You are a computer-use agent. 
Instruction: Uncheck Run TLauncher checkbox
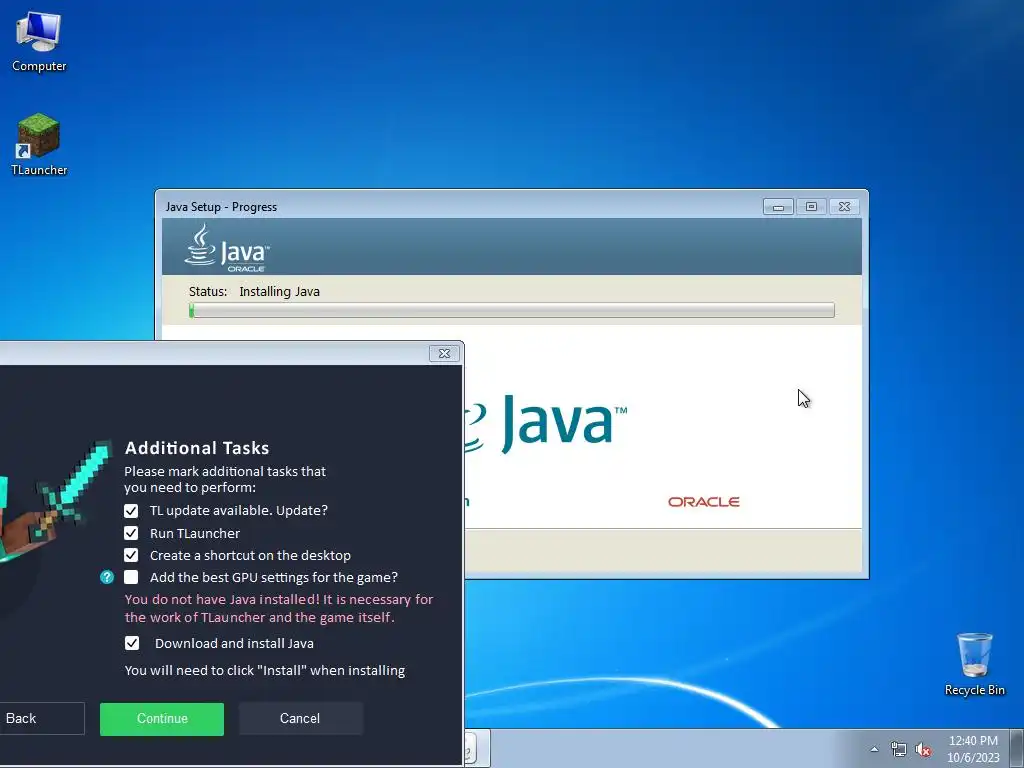coord(131,533)
